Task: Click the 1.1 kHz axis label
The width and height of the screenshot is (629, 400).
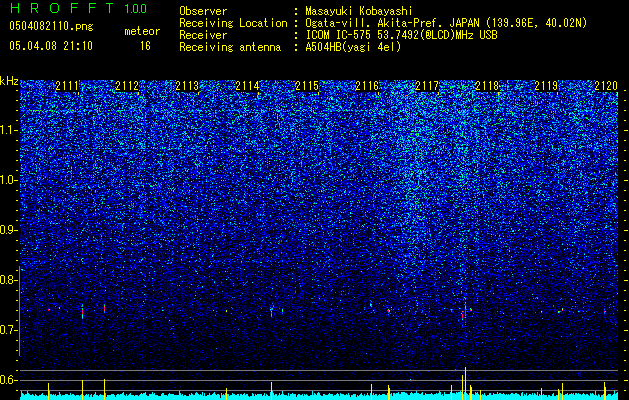Action: [x=9, y=130]
